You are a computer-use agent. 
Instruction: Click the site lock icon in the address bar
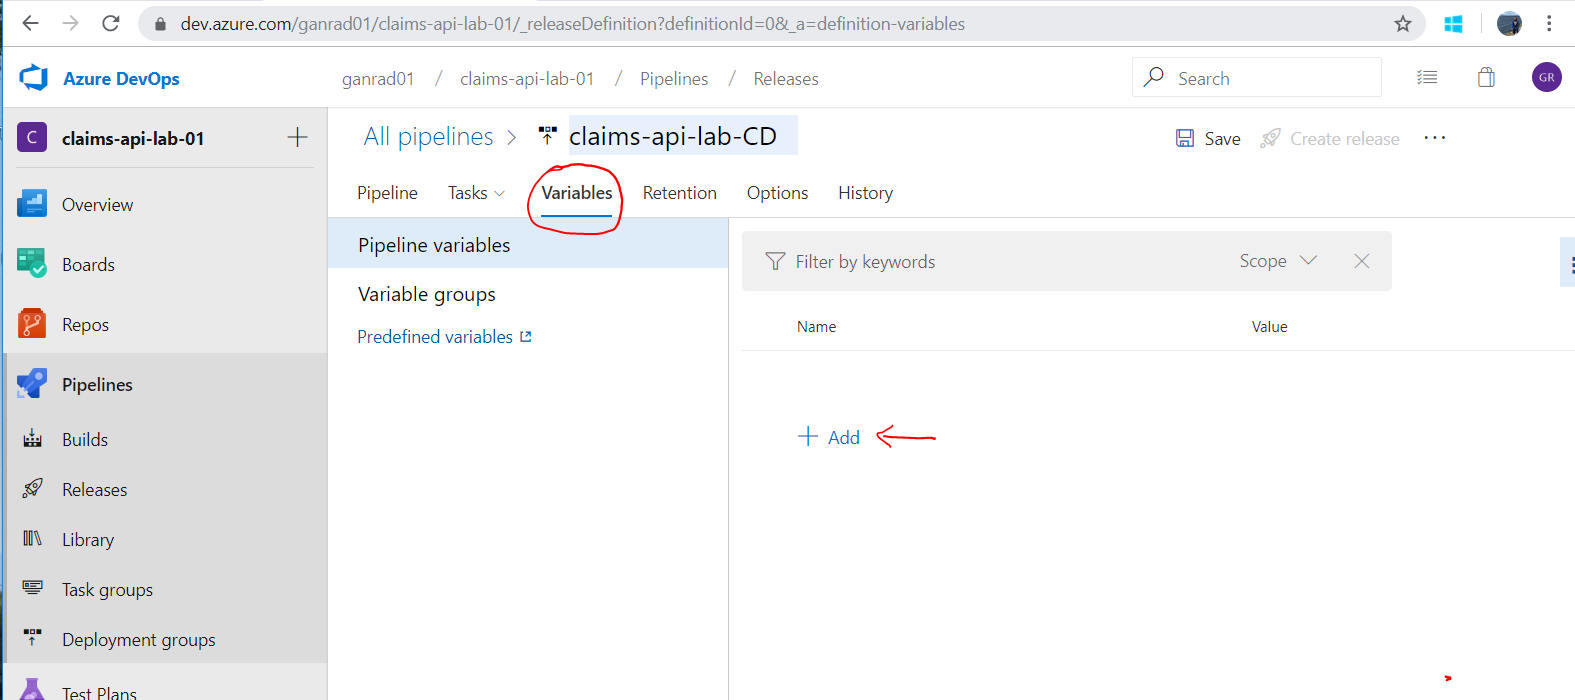tap(160, 23)
